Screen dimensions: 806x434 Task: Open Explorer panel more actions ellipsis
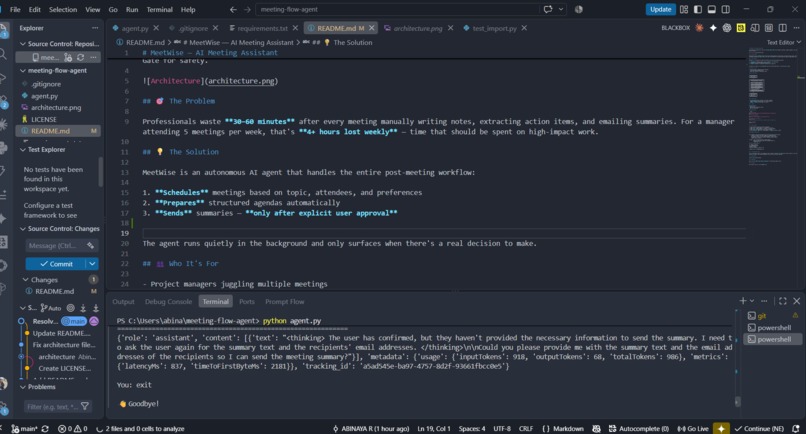(95, 28)
